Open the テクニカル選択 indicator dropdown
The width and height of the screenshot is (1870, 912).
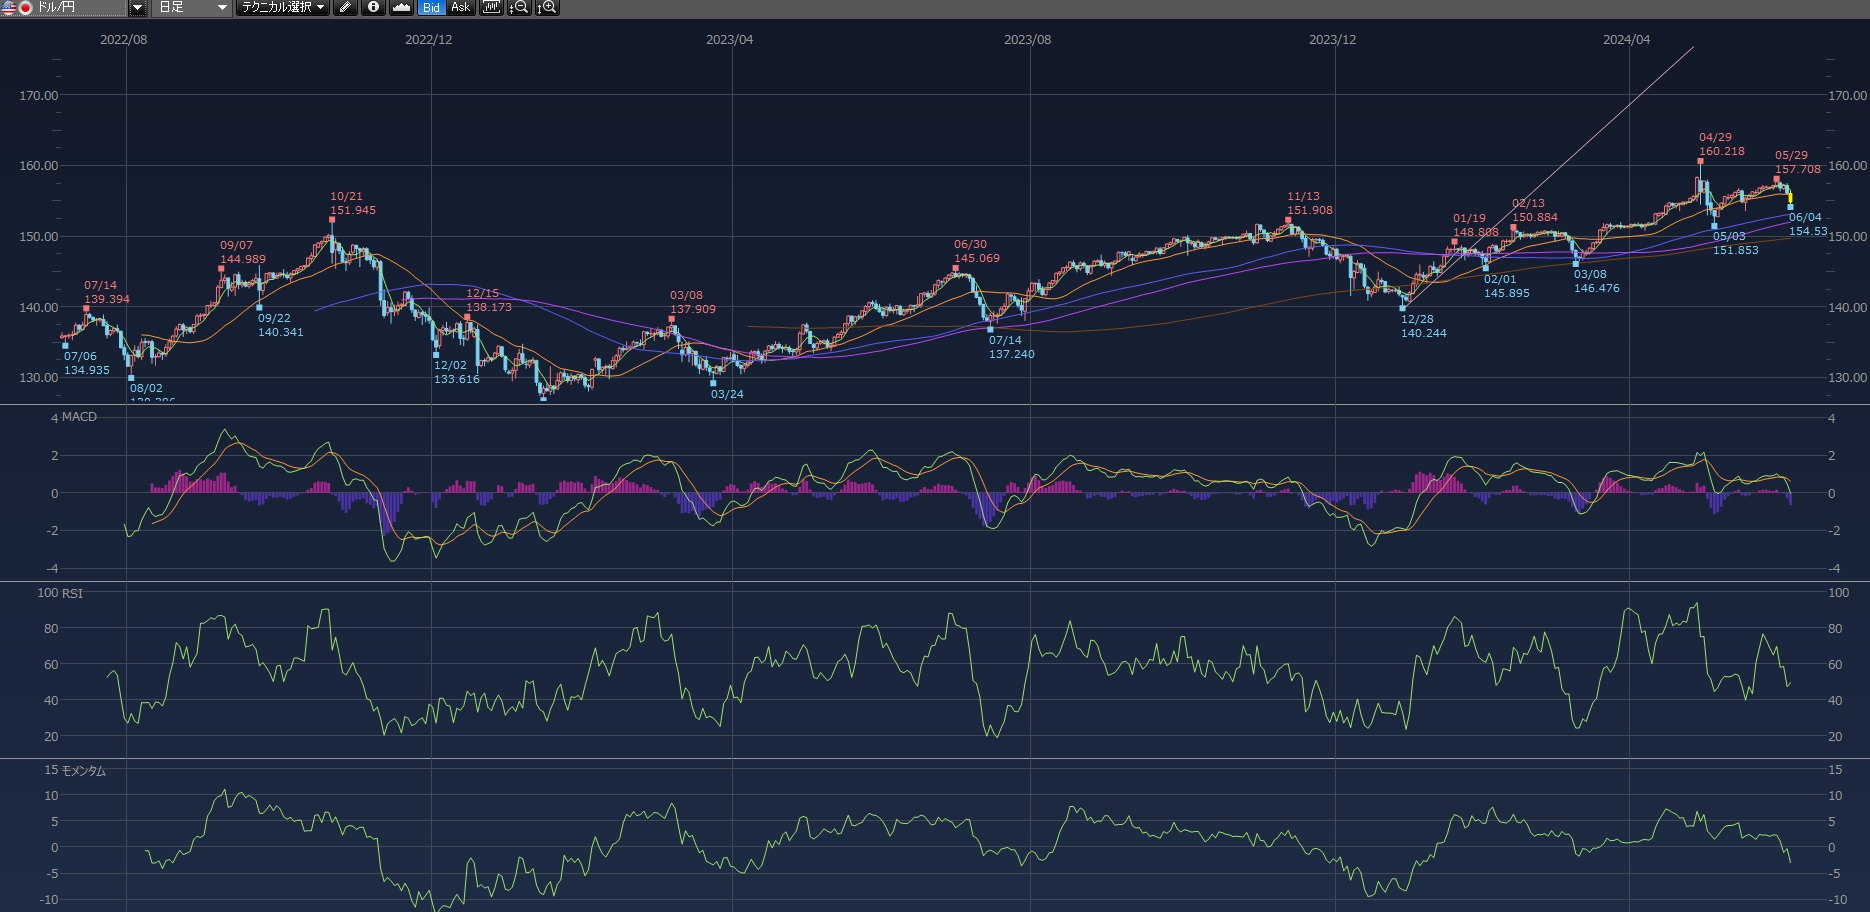[x=282, y=8]
